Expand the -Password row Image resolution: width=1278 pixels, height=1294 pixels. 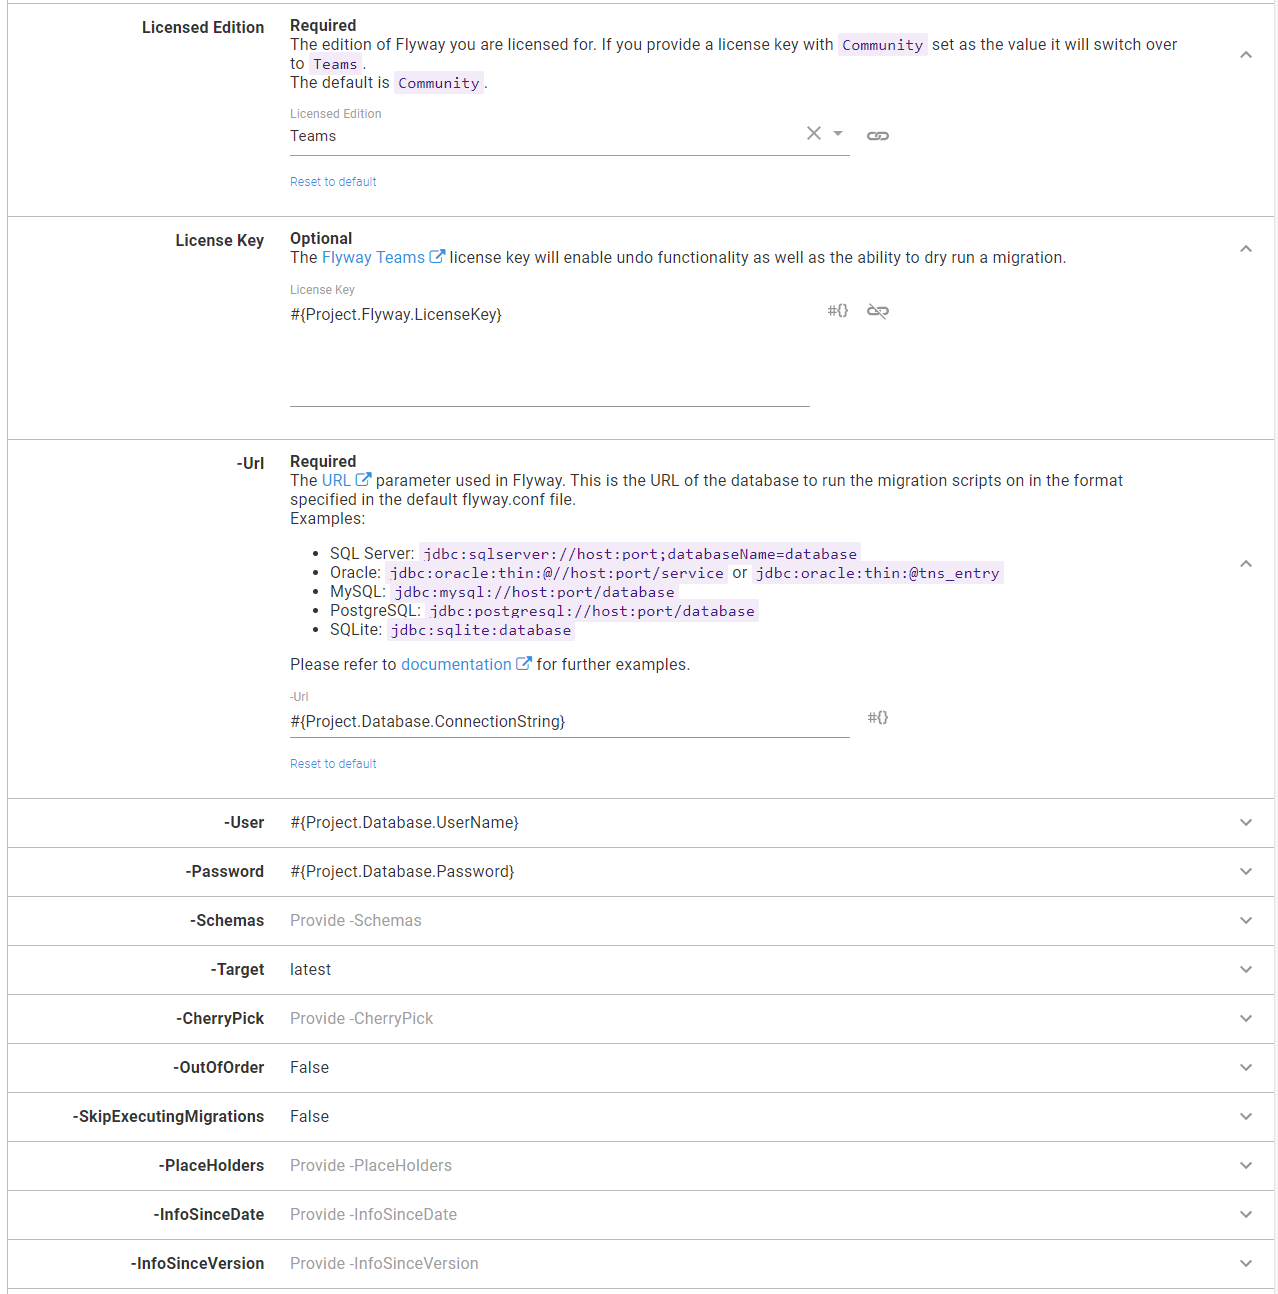click(x=1246, y=871)
